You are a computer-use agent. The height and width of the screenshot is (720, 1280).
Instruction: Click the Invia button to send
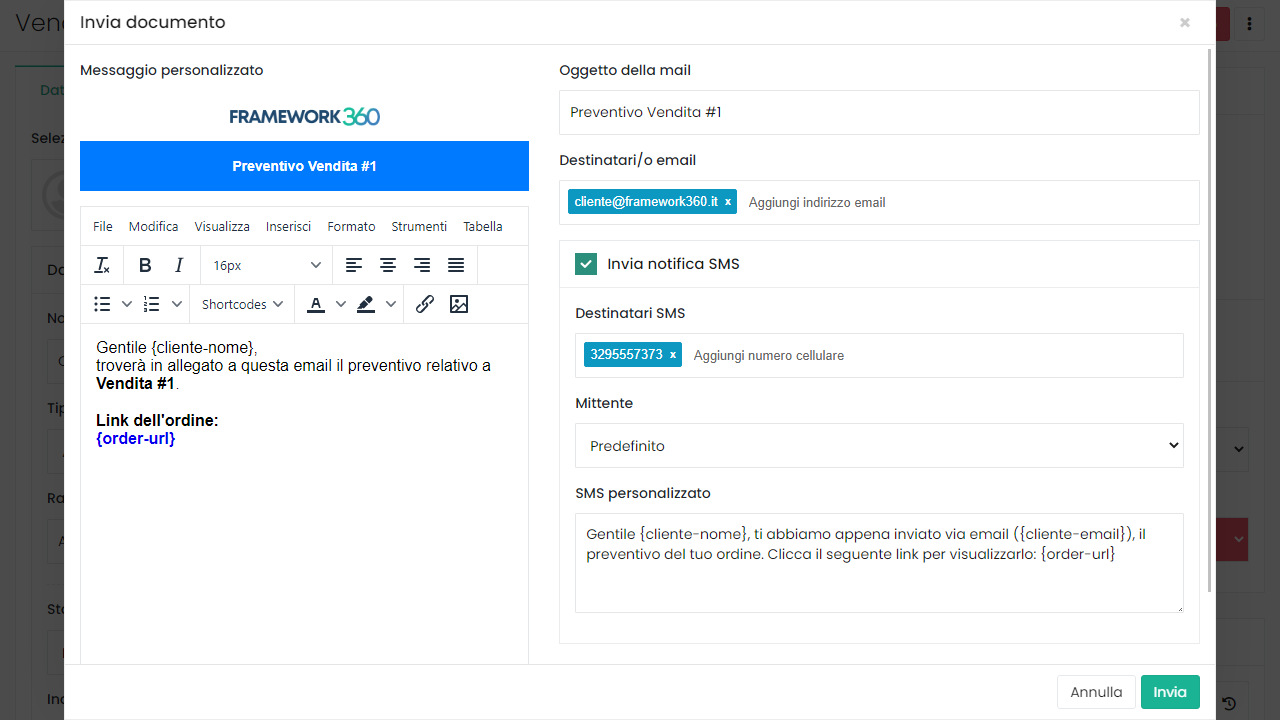(x=1170, y=692)
